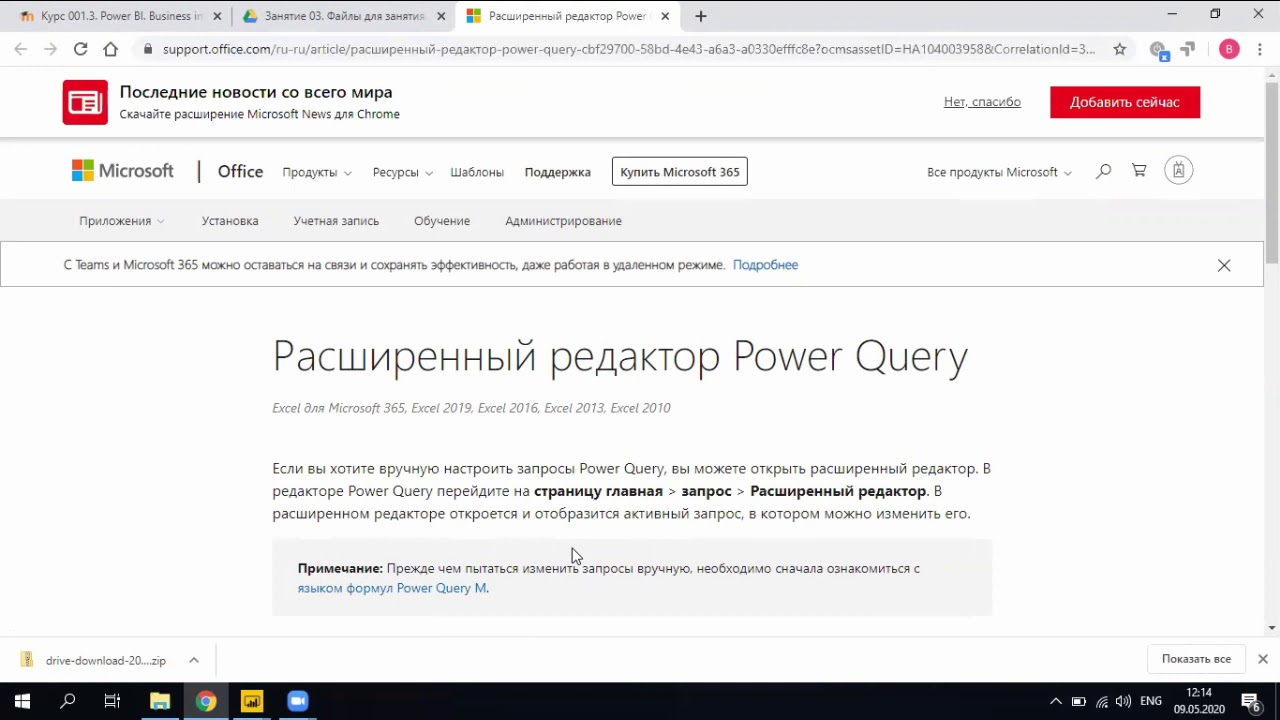This screenshot has height=720, width=1280.
Task: Click the address bar URL field
Action: point(629,49)
